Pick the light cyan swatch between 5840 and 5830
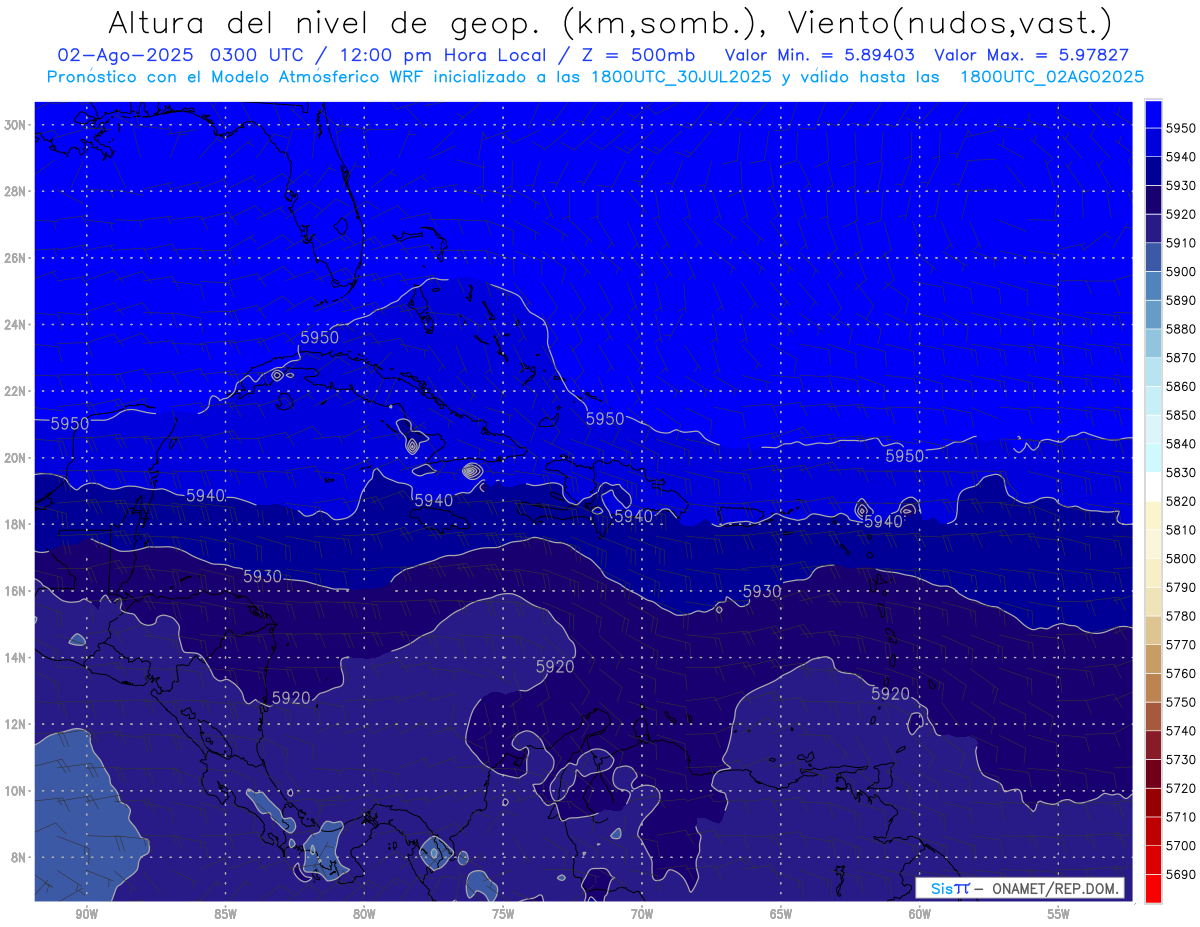 [1152, 458]
